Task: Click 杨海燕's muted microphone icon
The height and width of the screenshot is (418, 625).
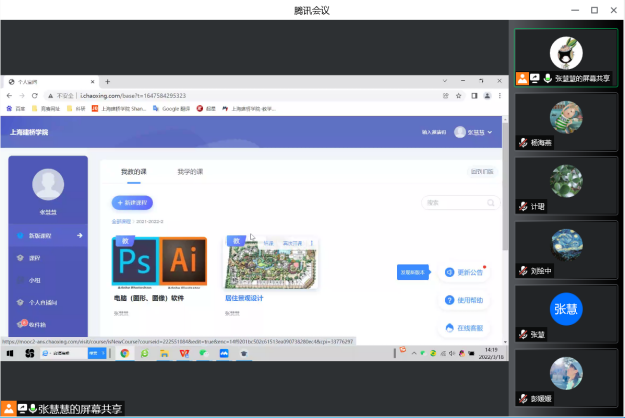Action: tap(523, 144)
